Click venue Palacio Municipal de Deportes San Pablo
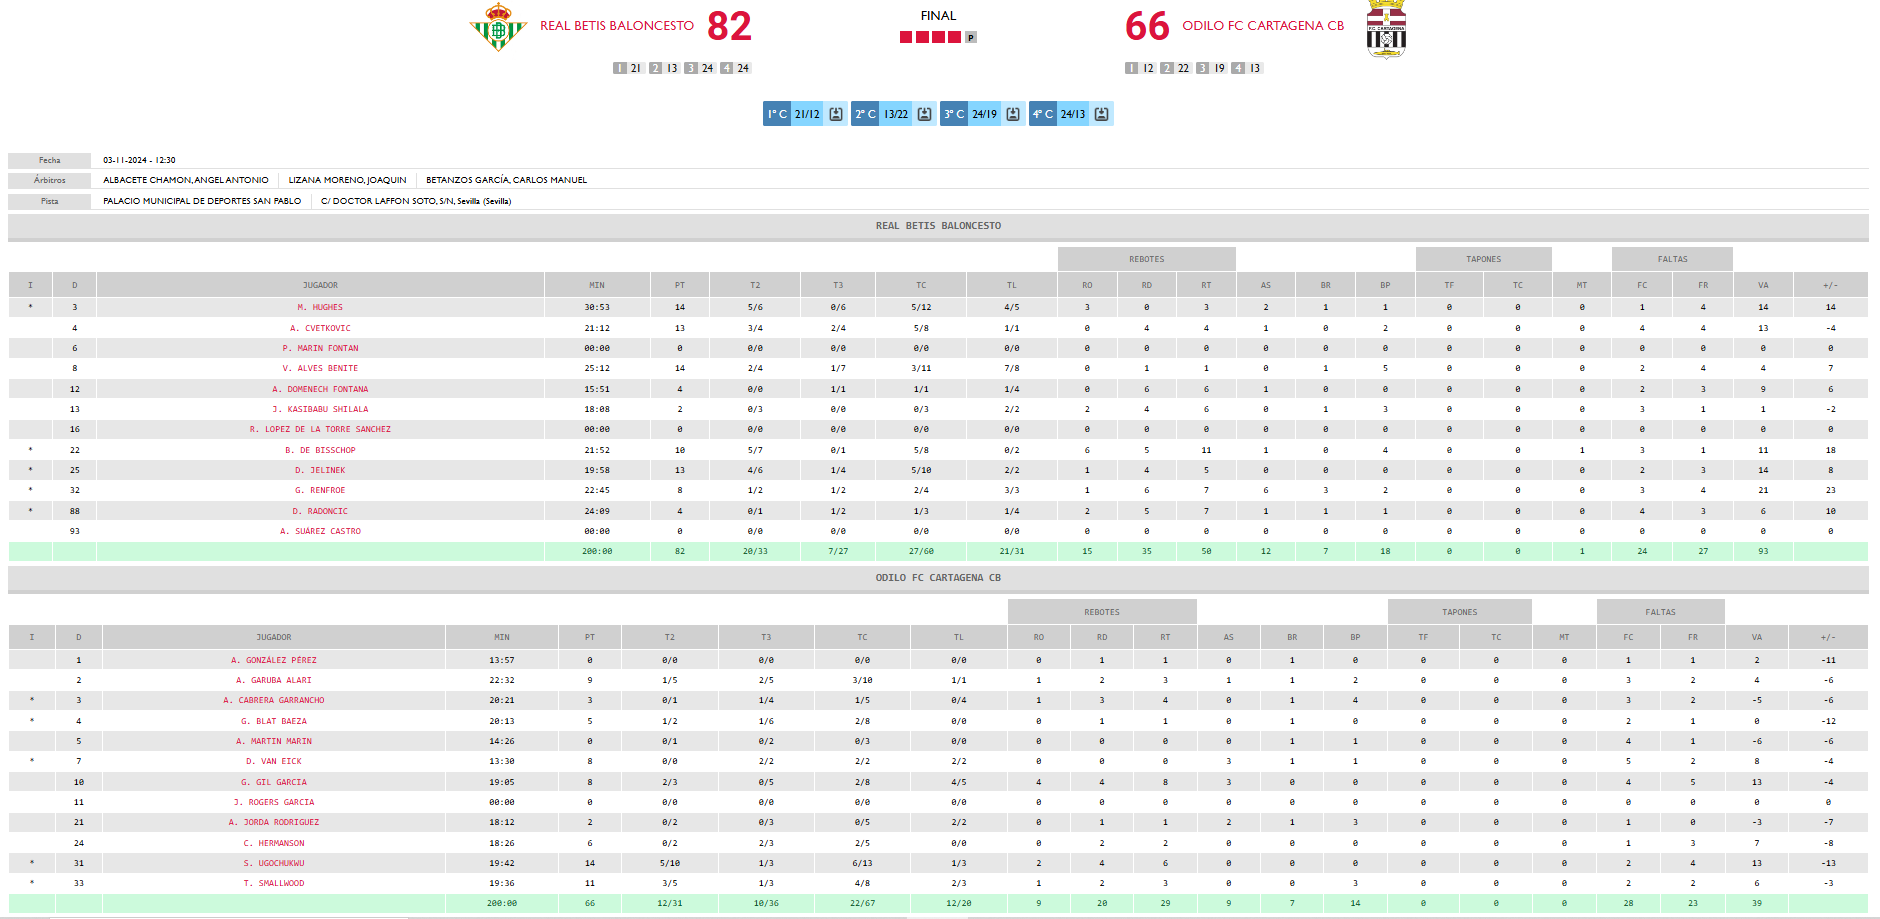 tap(202, 201)
